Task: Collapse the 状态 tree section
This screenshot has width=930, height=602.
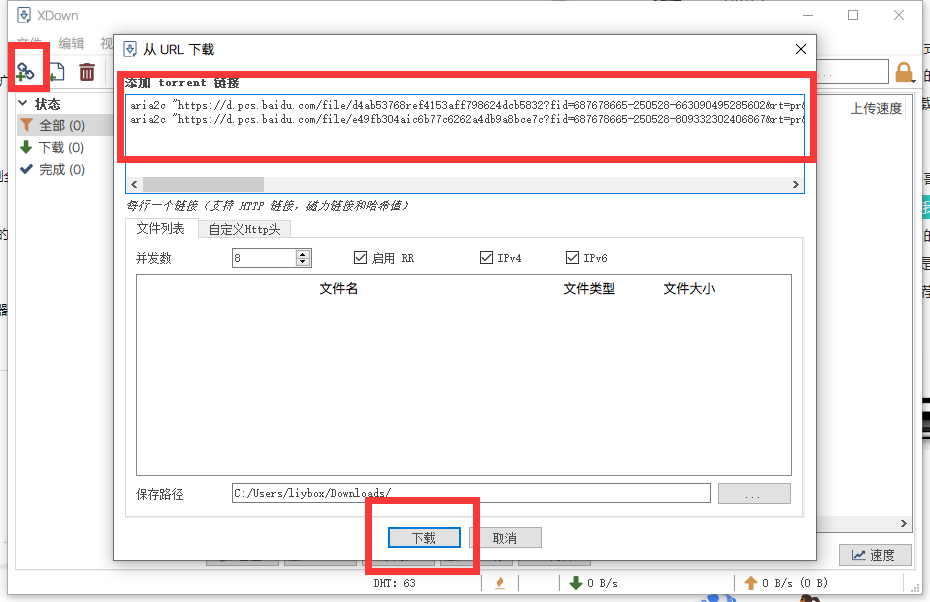Action: (23, 104)
